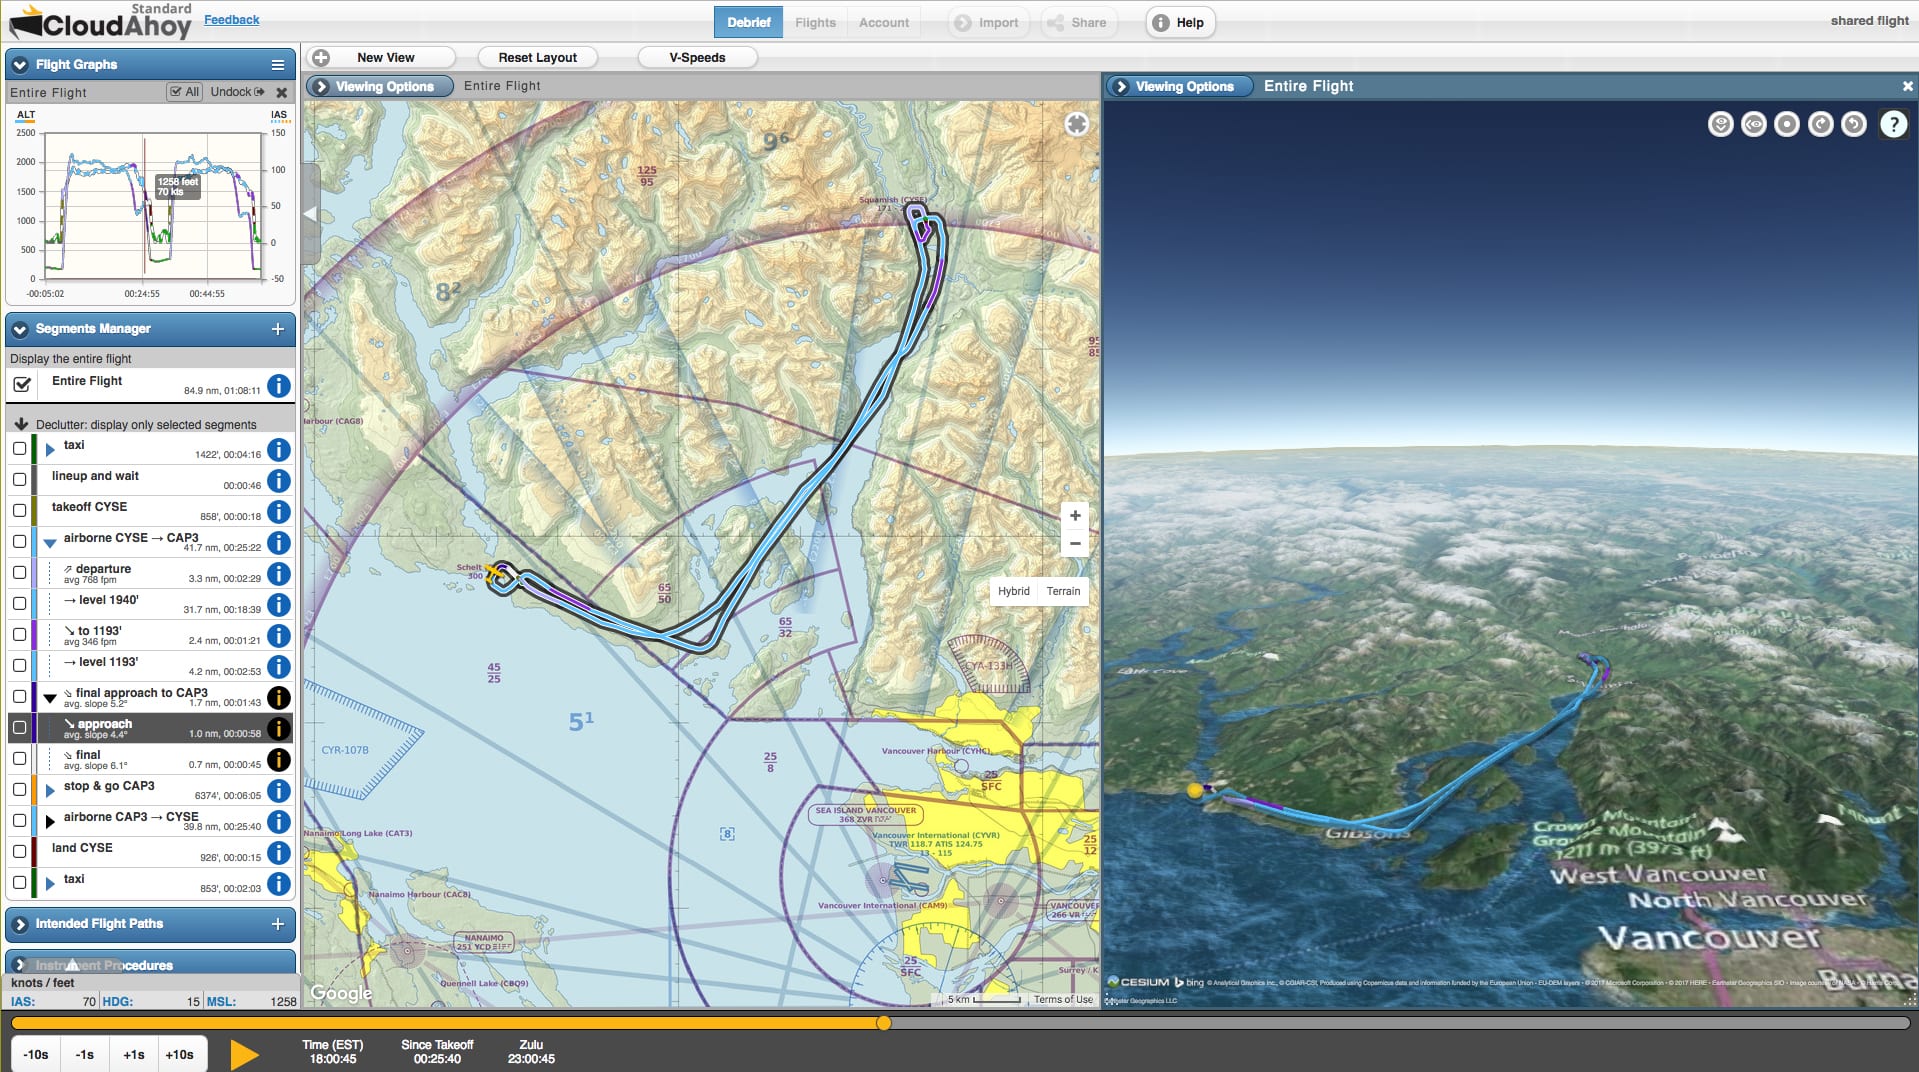This screenshot has height=1072, width=1919.
Task: Check the lineup and wait checkbox
Action: coord(19,480)
